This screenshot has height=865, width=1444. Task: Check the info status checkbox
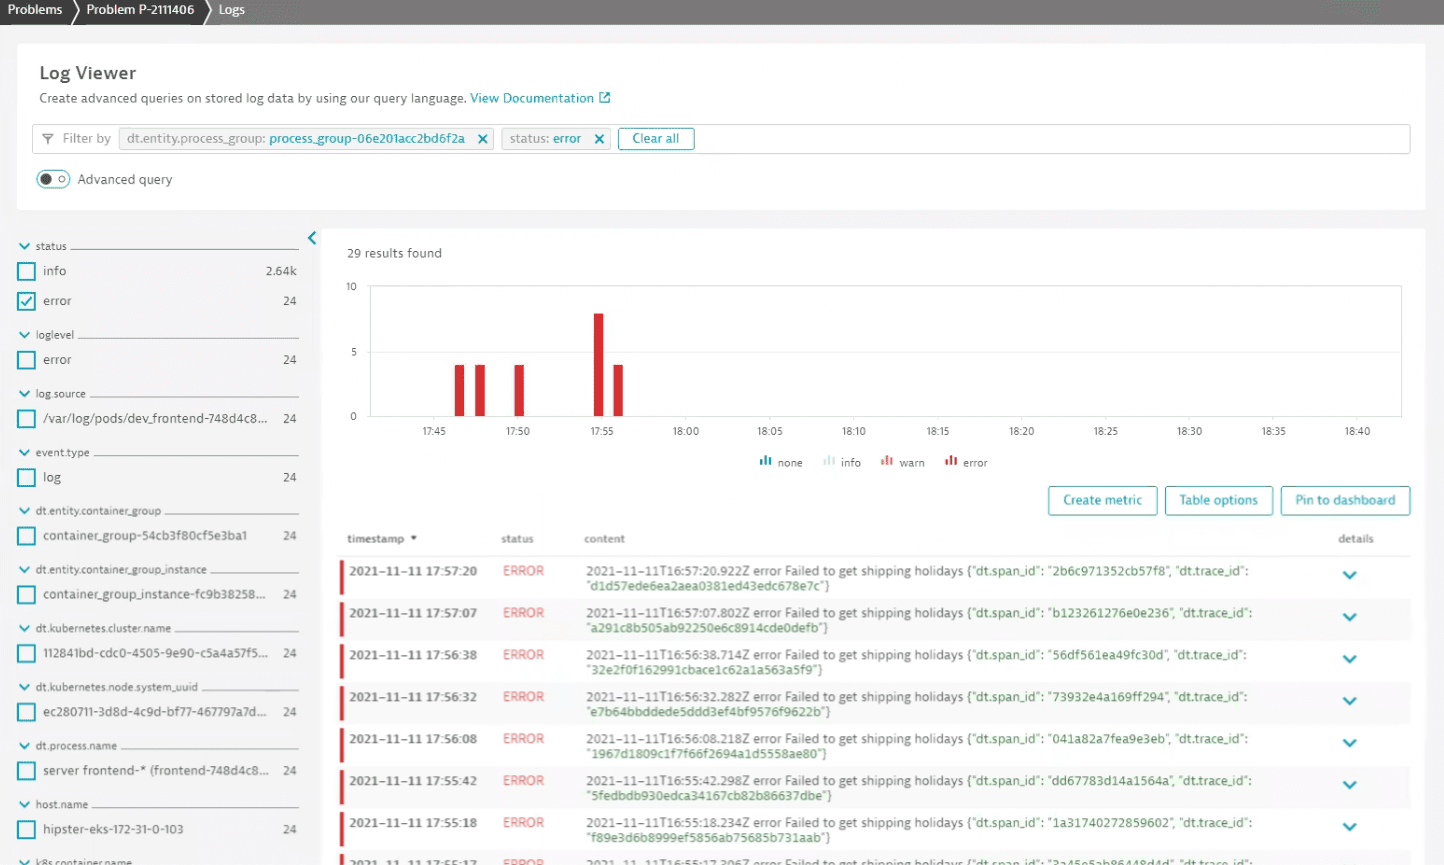(27, 271)
